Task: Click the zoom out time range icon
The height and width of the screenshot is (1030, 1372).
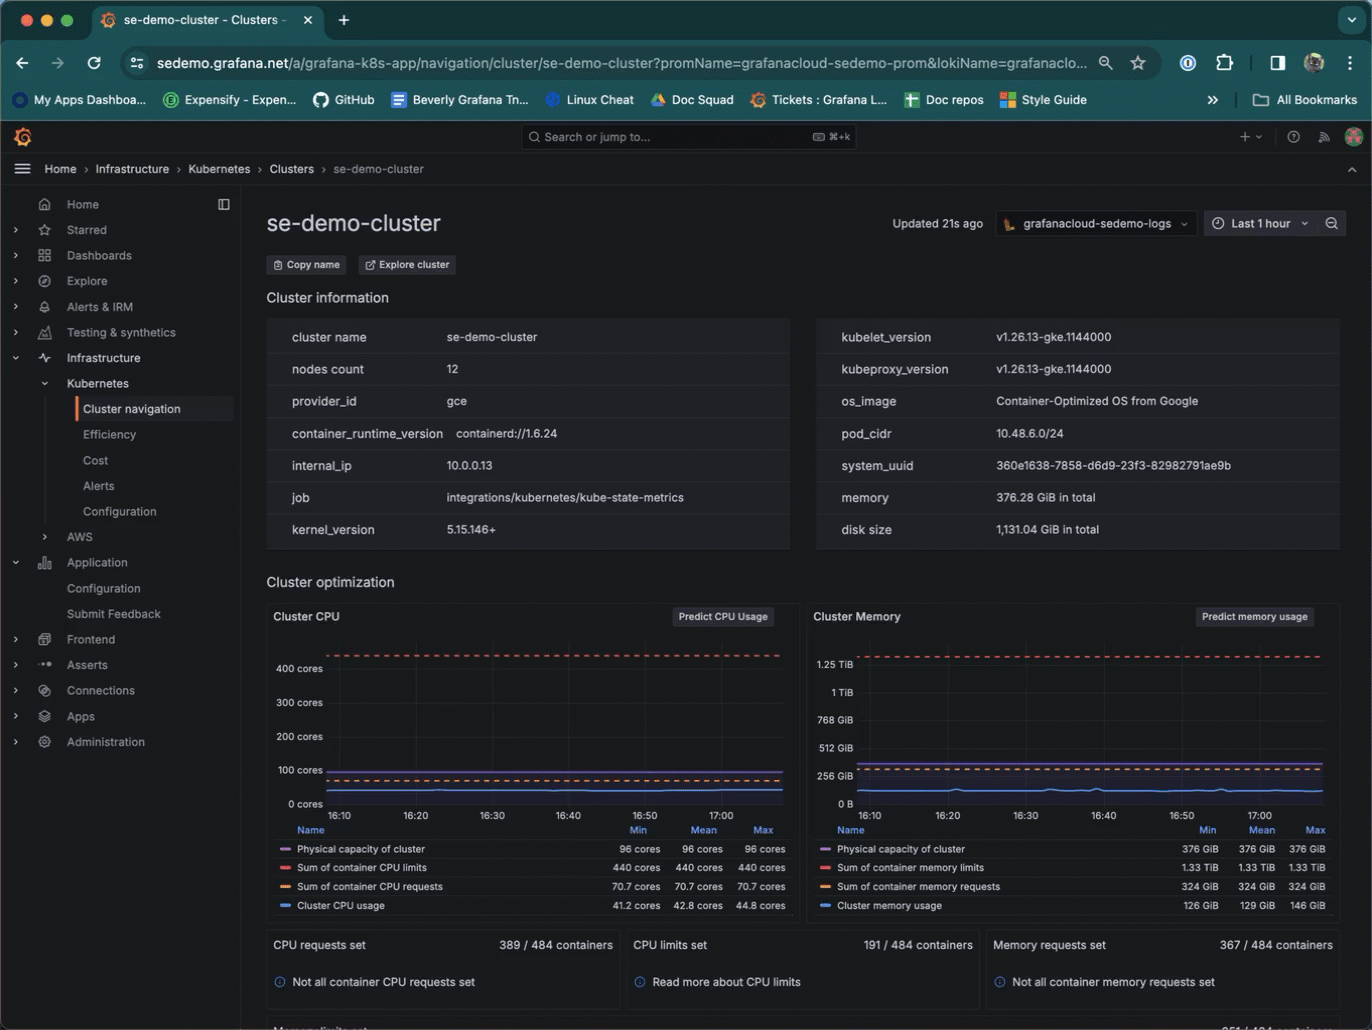Action: 1331,224
